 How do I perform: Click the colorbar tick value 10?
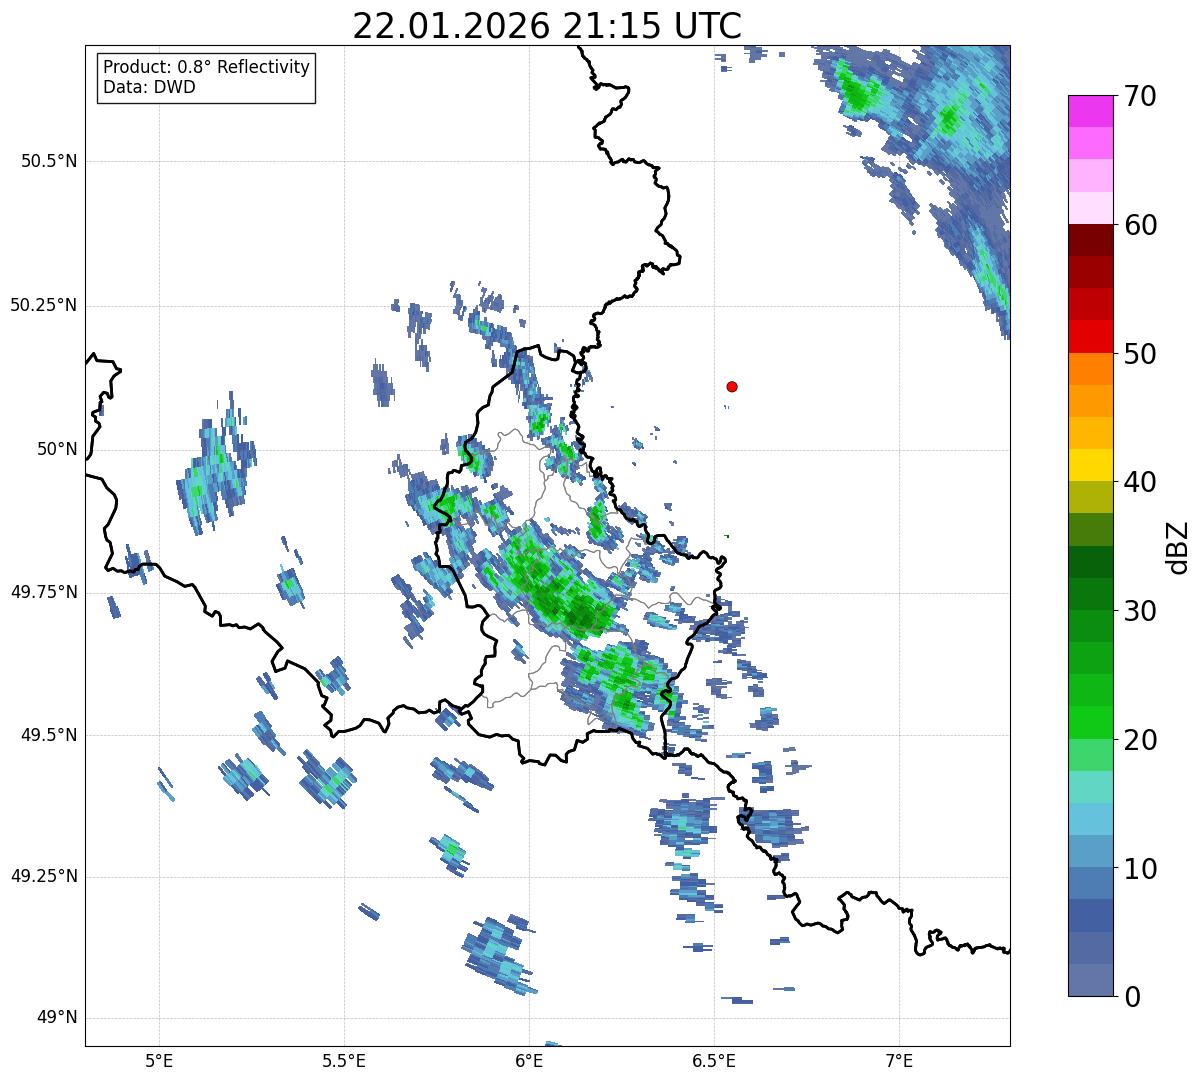coord(1140,868)
